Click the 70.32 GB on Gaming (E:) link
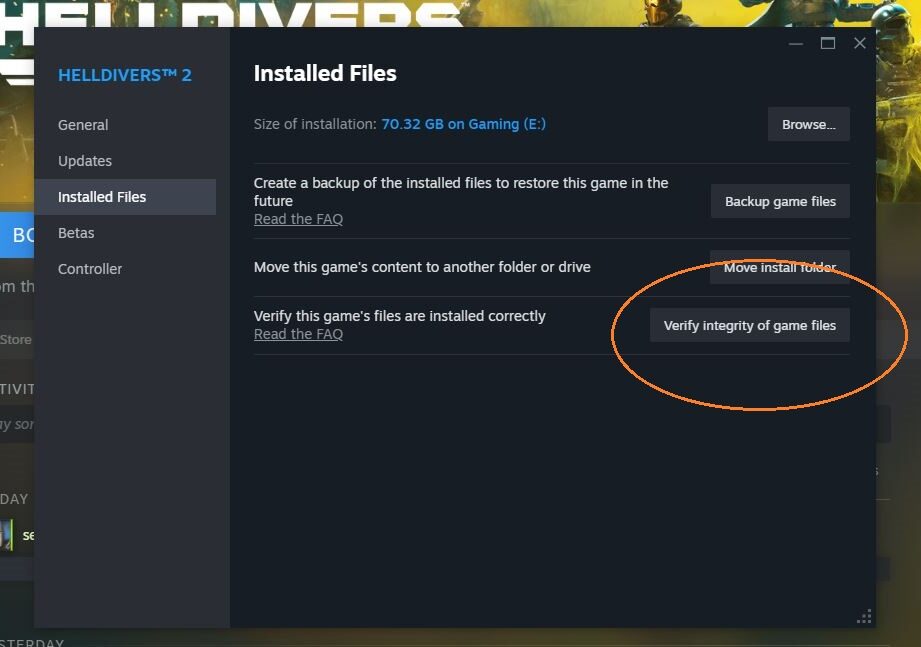Image resolution: width=921 pixels, height=647 pixels. [x=463, y=124]
